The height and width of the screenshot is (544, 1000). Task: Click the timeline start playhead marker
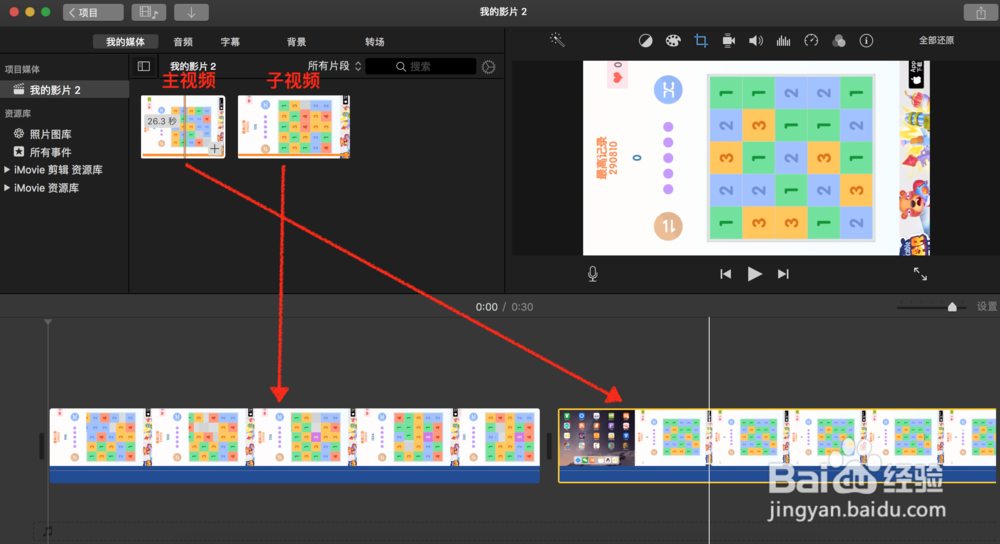tap(48, 322)
